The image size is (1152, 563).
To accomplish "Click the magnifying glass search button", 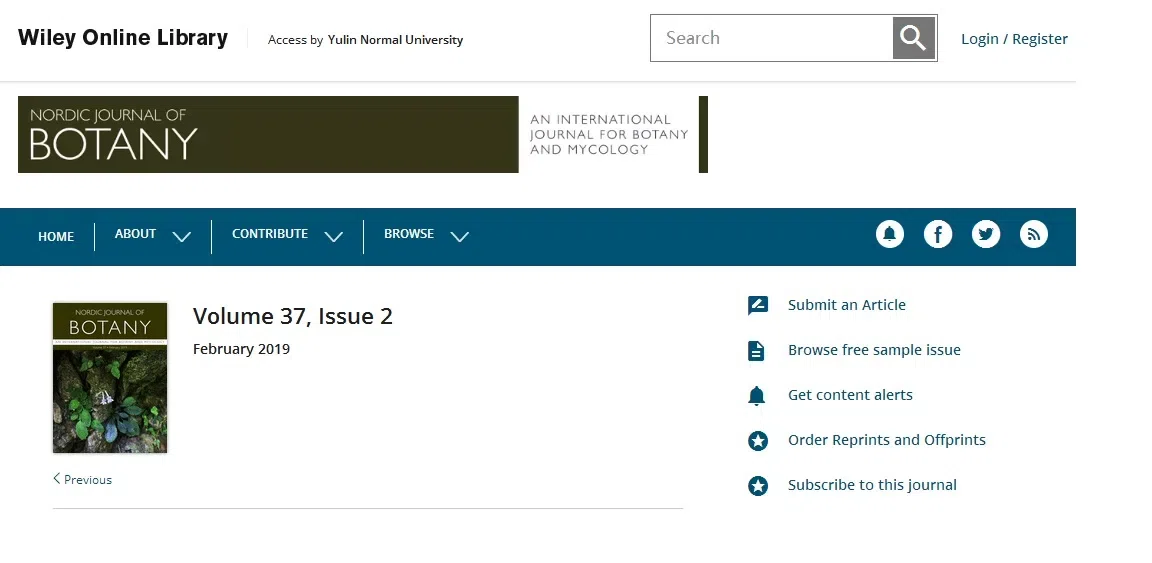I will (913, 38).
